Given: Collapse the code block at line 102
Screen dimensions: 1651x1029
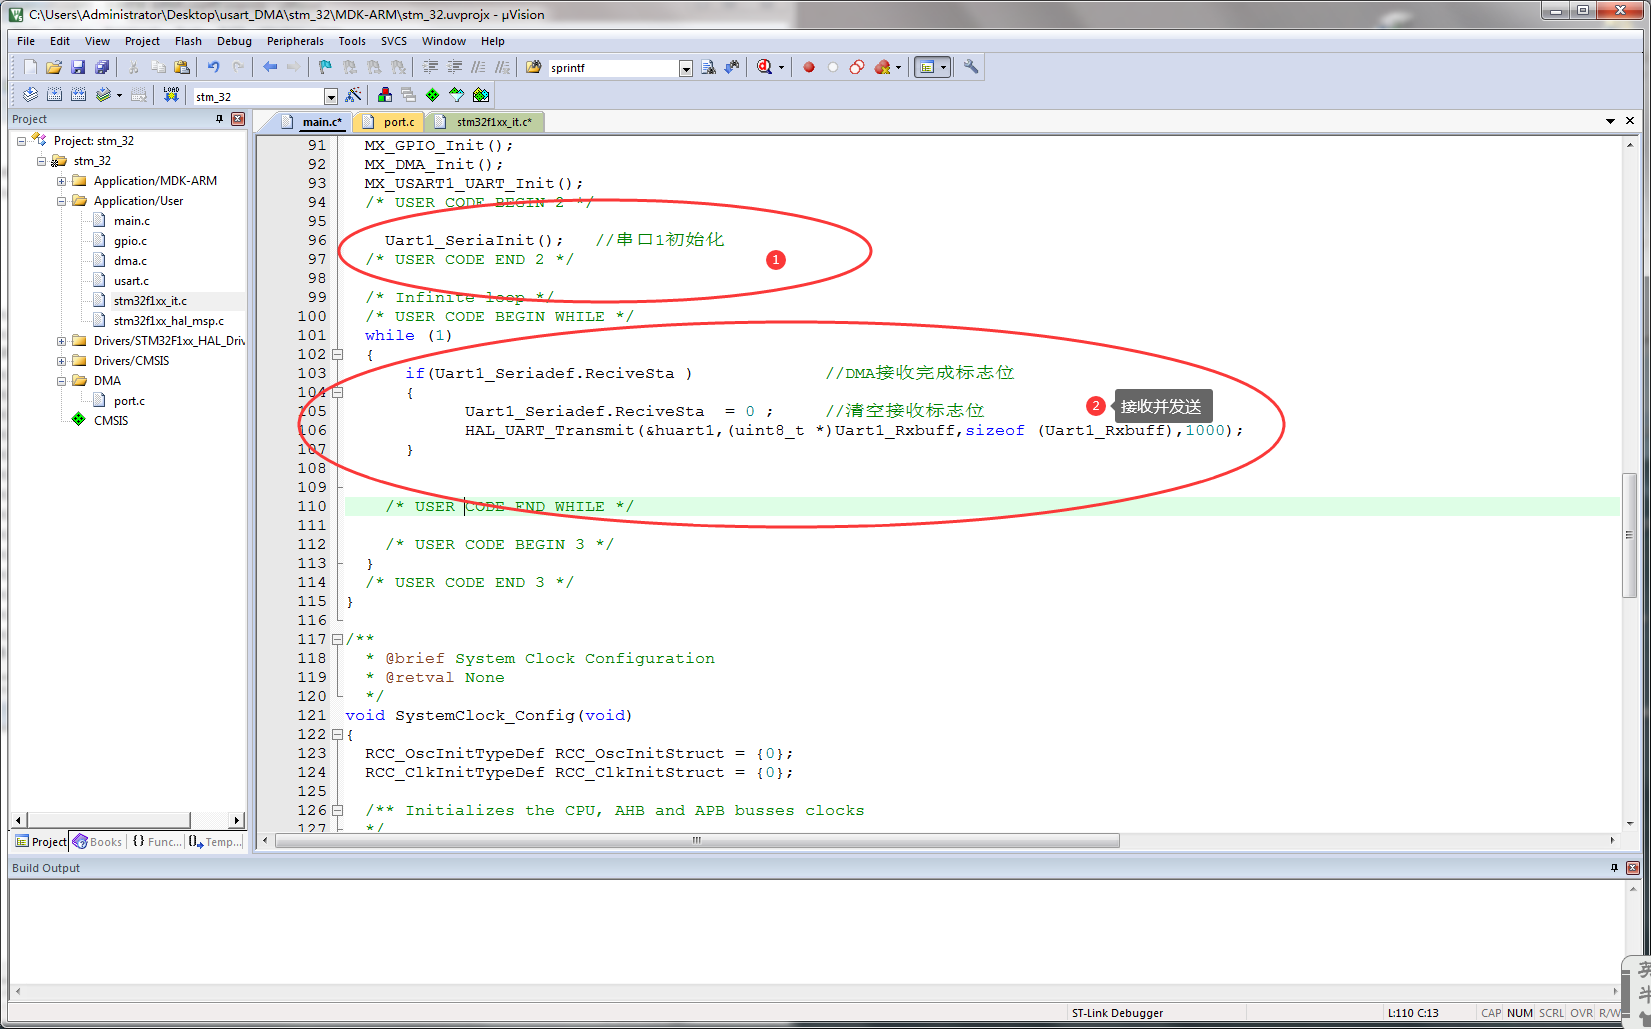Looking at the screenshot, I should click(x=338, y=355).
